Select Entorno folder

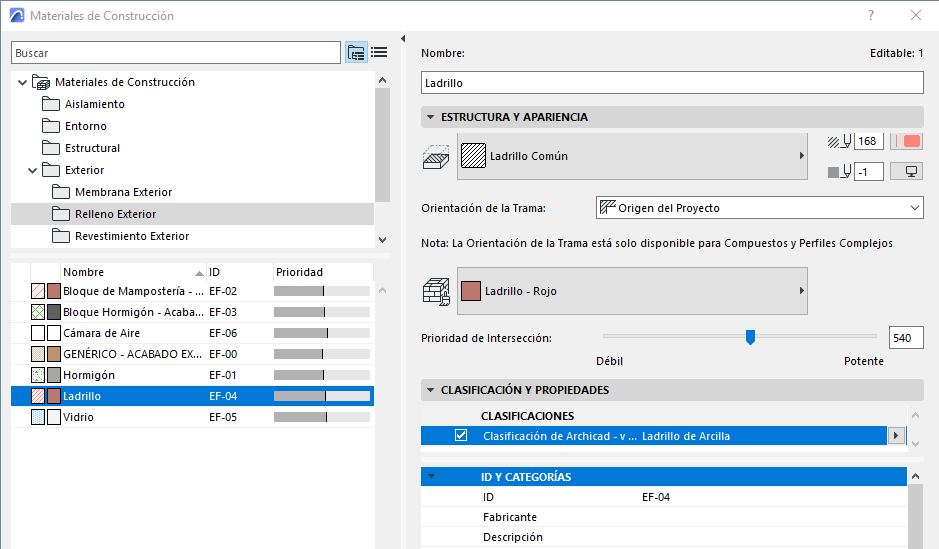coord(86,126)
